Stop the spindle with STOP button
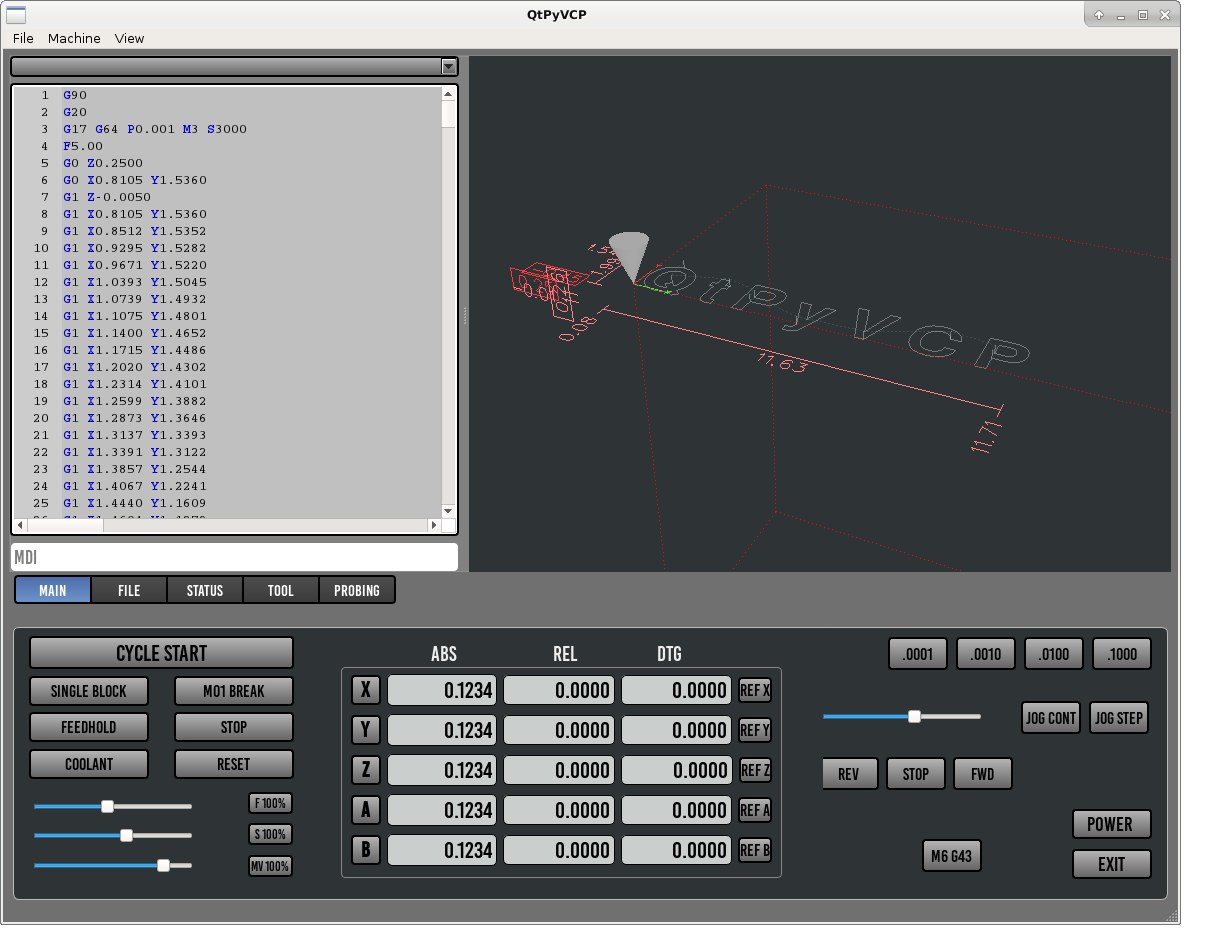 [x=916, y=774]
